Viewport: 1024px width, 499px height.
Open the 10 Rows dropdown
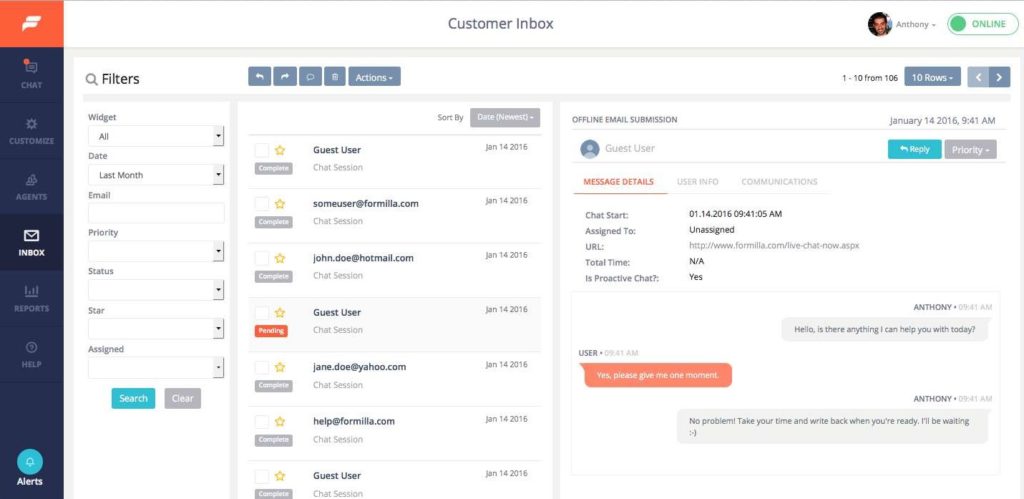click(932, 77)
